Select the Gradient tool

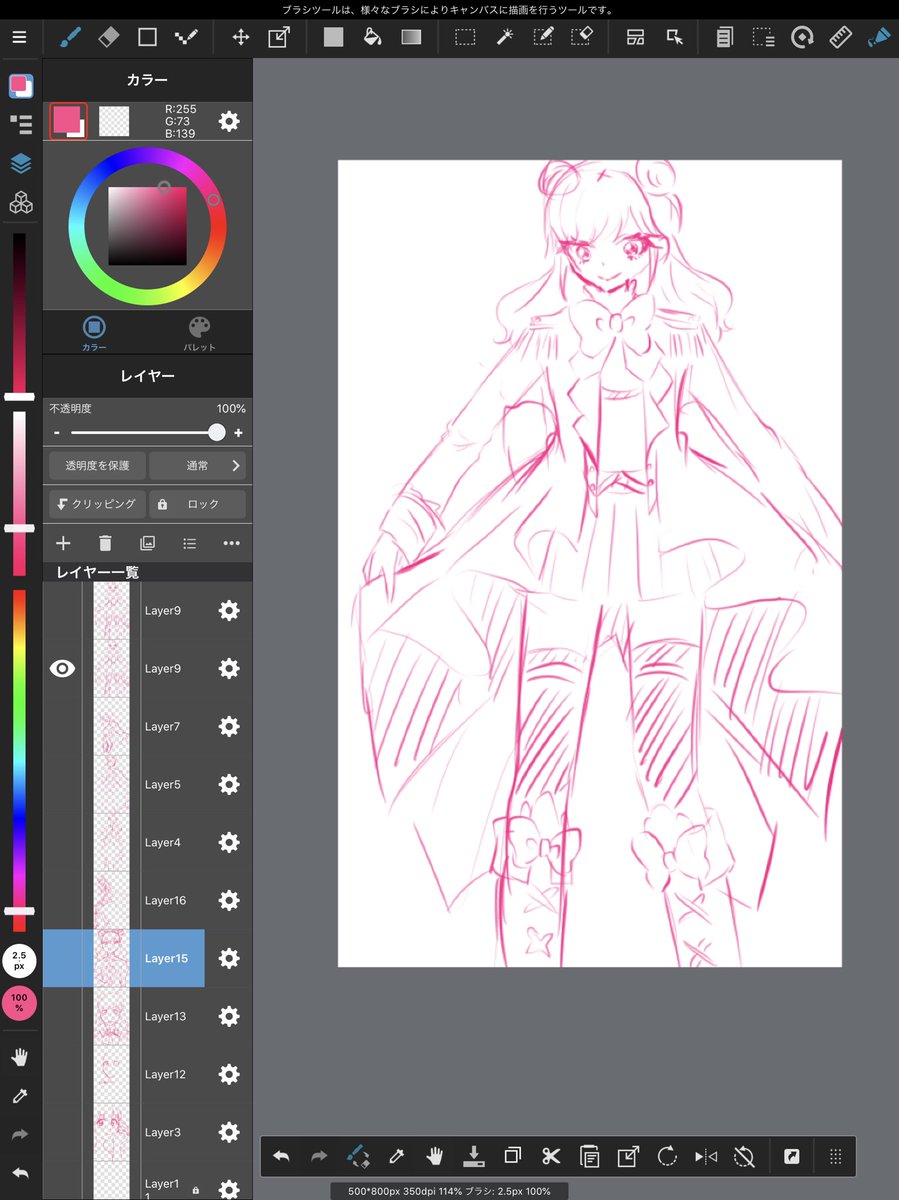point(411,37)
